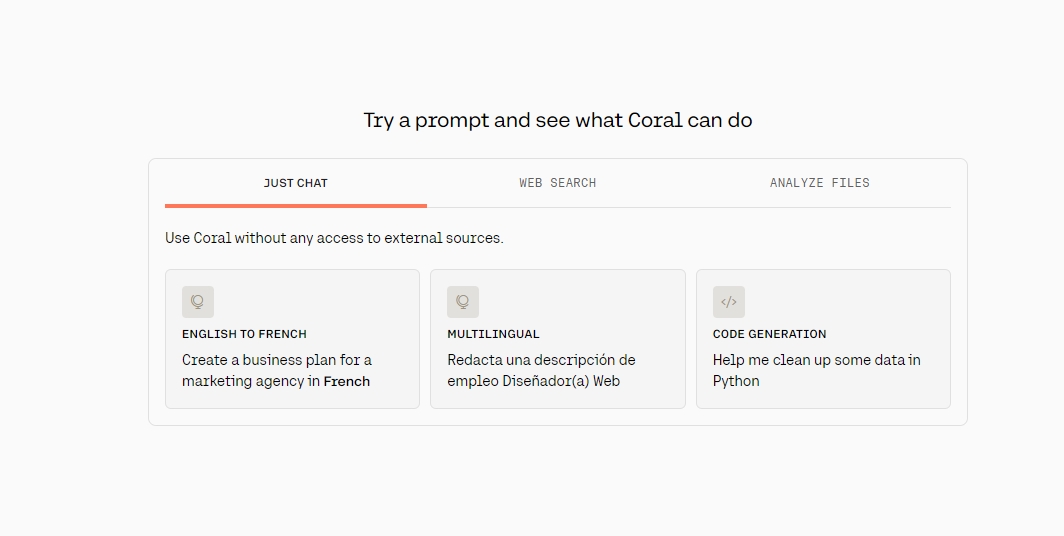Screen dimensions: 1064x536
Task: Select the Code Generation prompt card
Action: pos(823,339)
